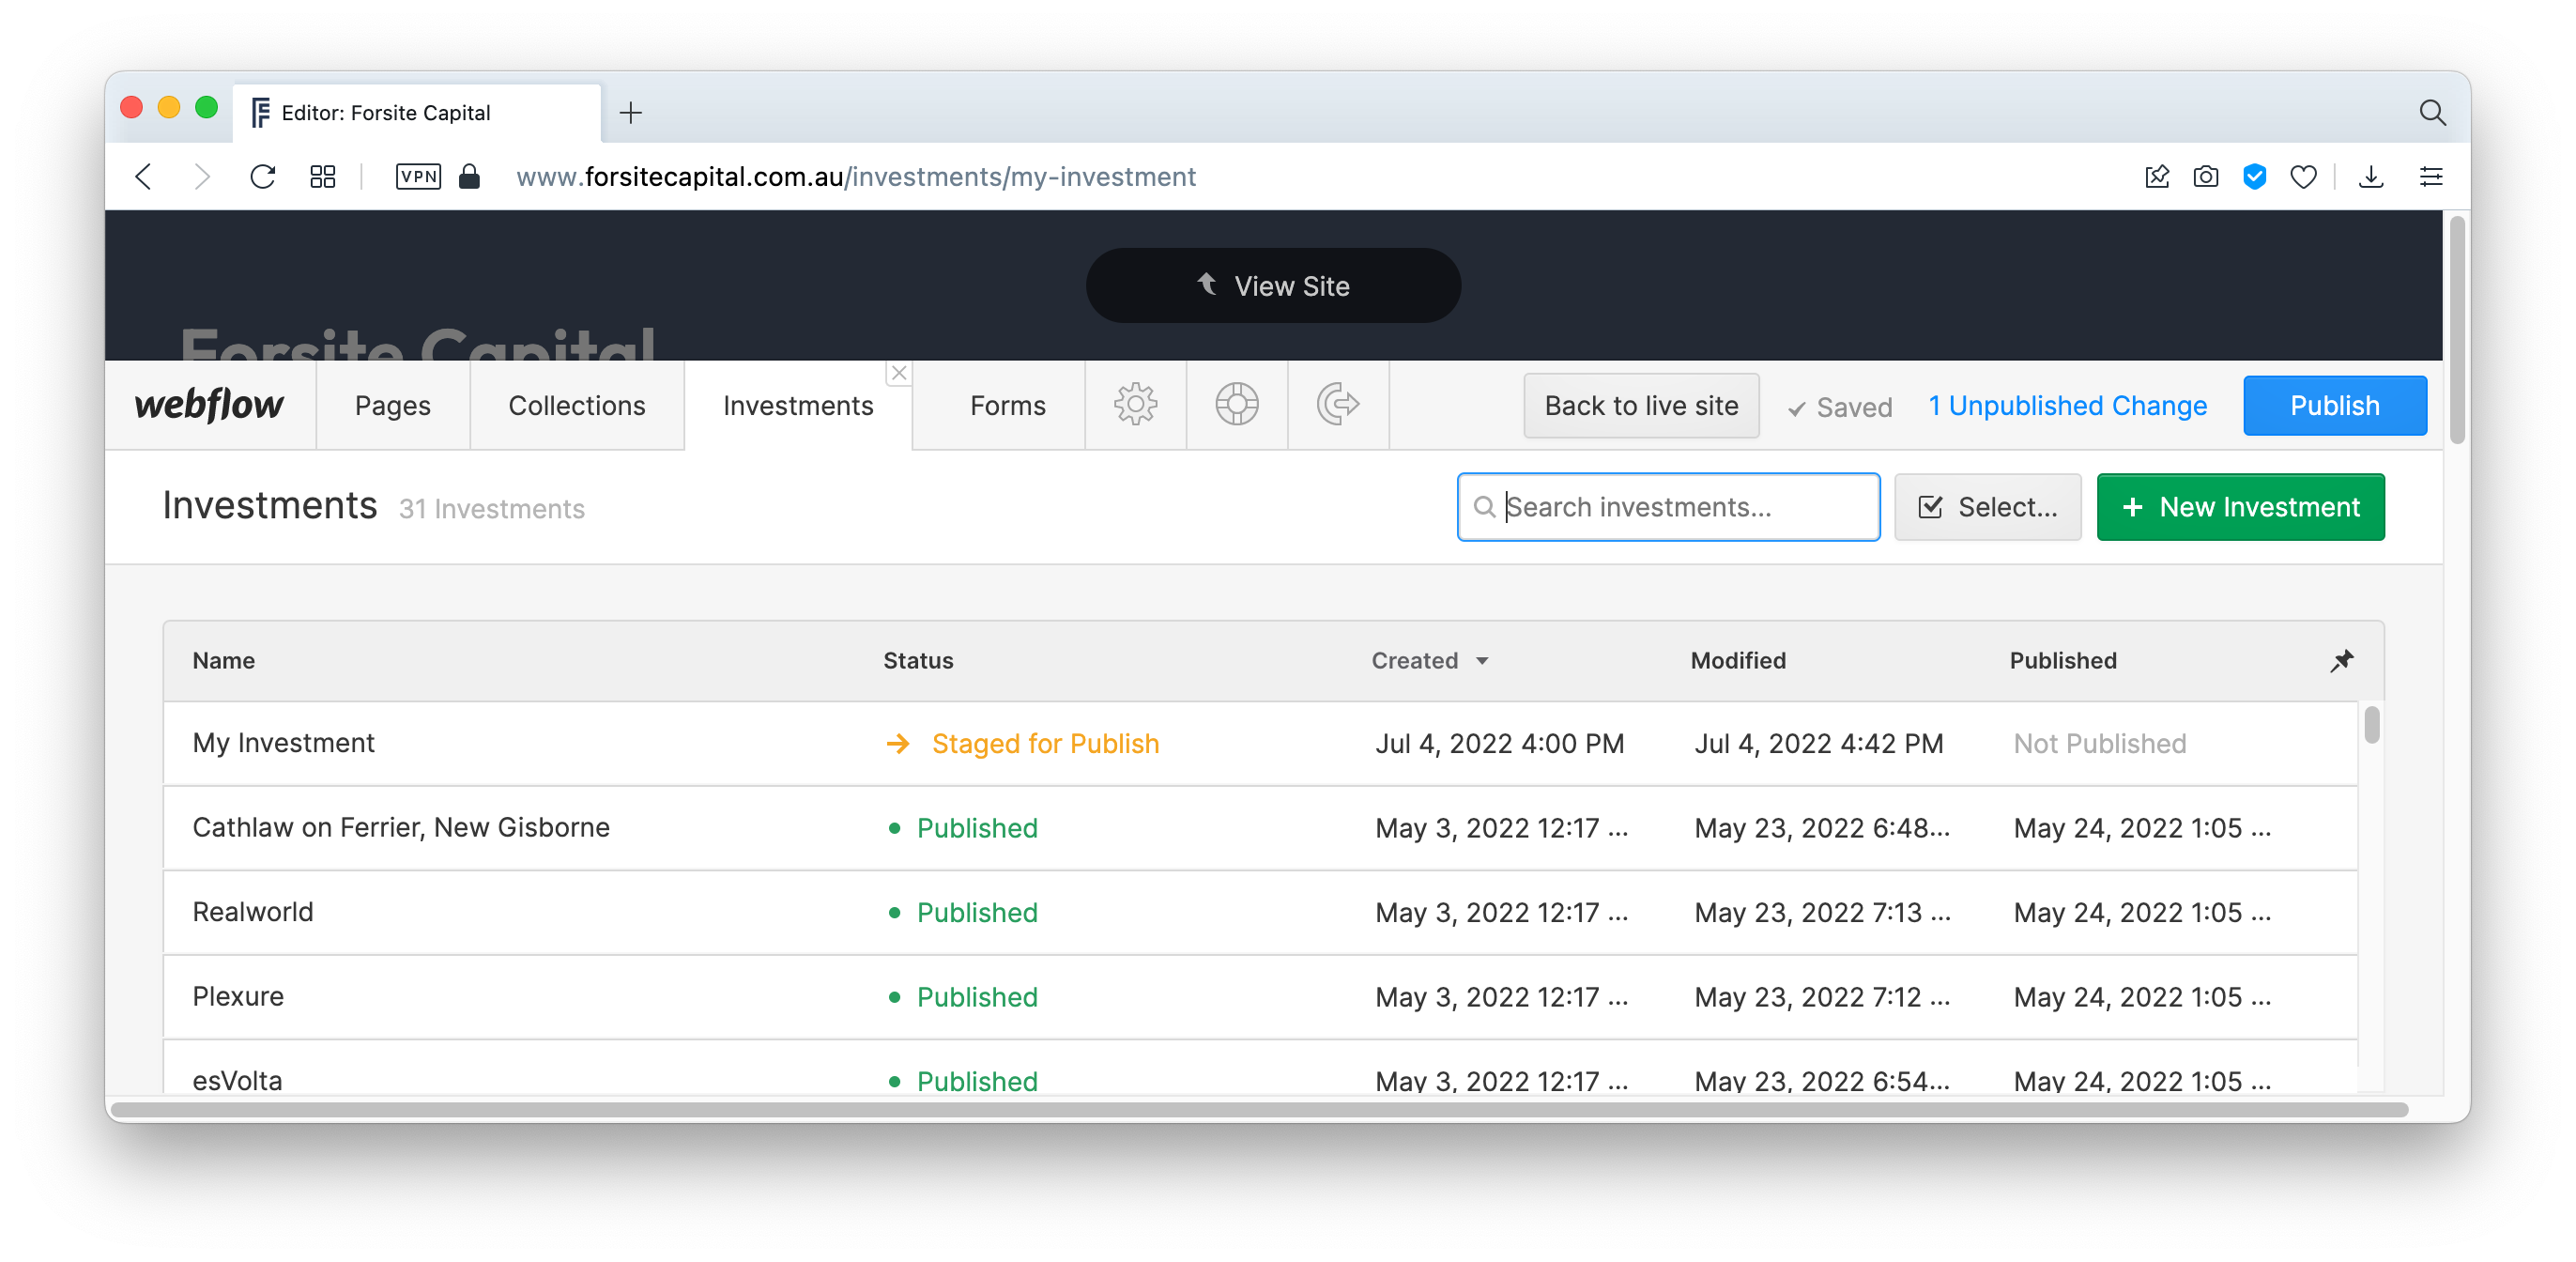Open the My Investment row
The image size is (2576, 1262).
1260,743
